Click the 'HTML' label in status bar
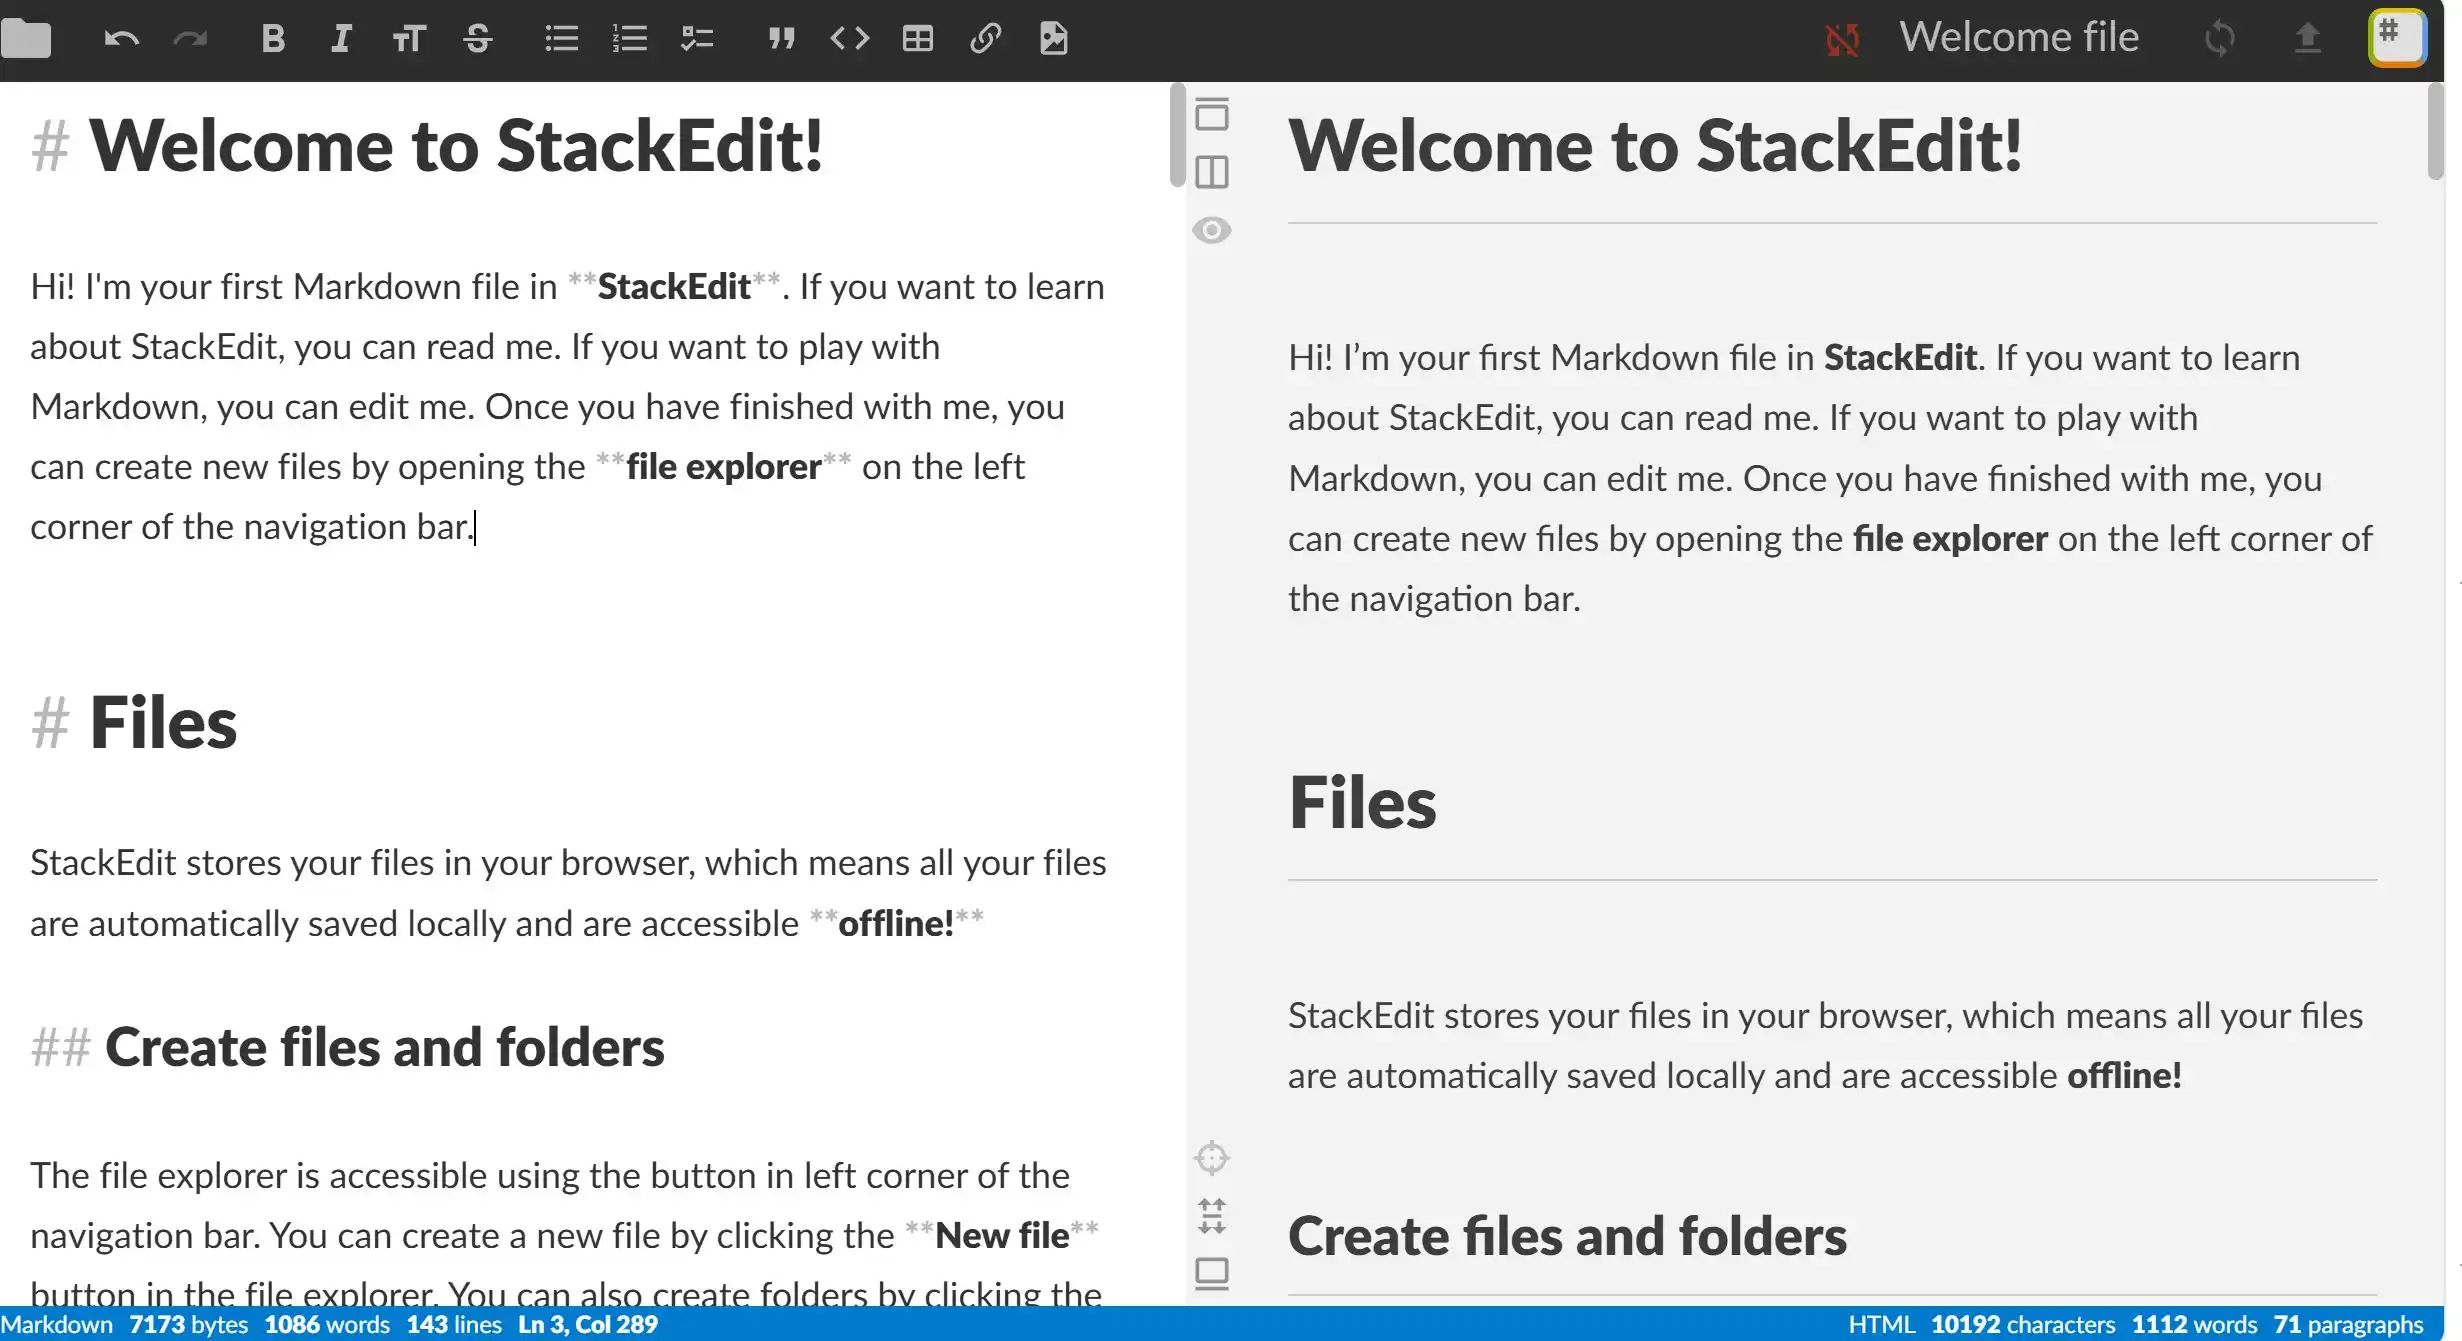This screenshot has width=2462, height=1341. point(1881,1324)
